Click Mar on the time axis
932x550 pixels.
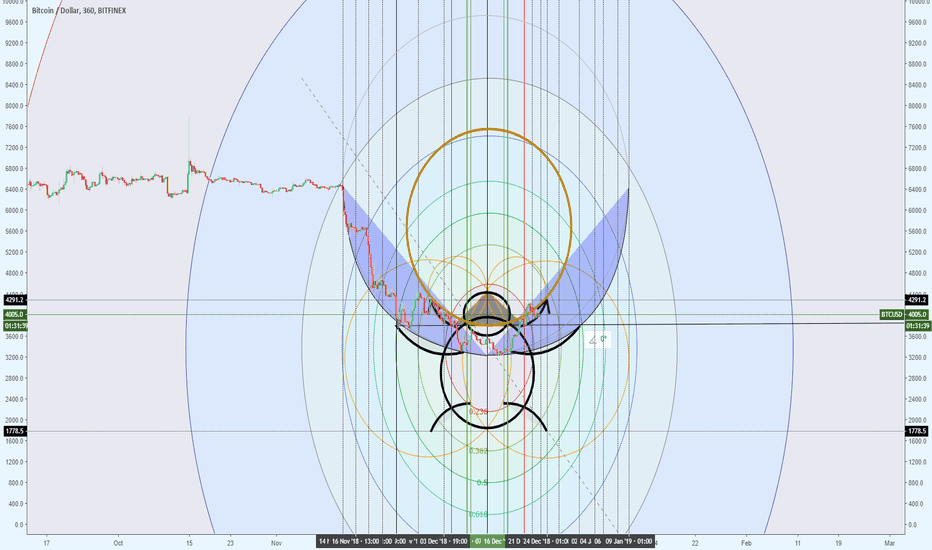click(889, 543)
